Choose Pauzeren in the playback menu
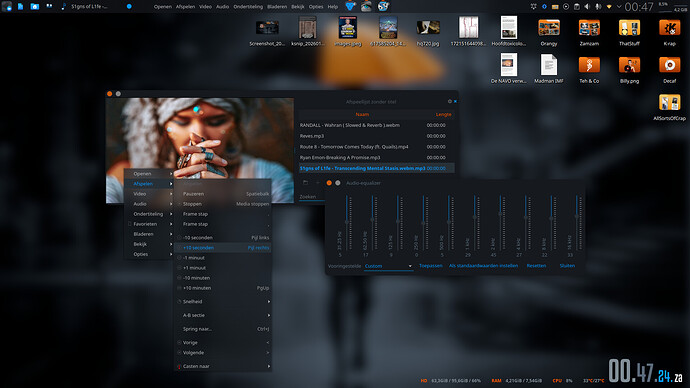Screen dimensions: 690x388 pos(223,194)
